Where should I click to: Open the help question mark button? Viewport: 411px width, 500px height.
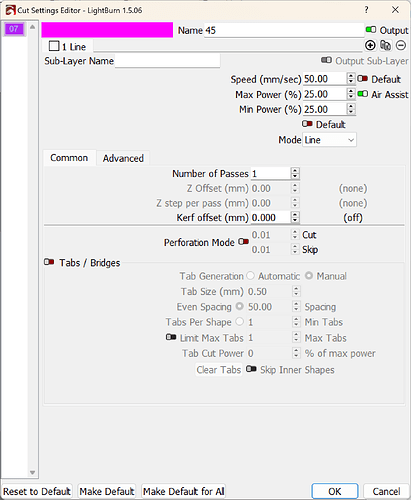coord(366,10)
